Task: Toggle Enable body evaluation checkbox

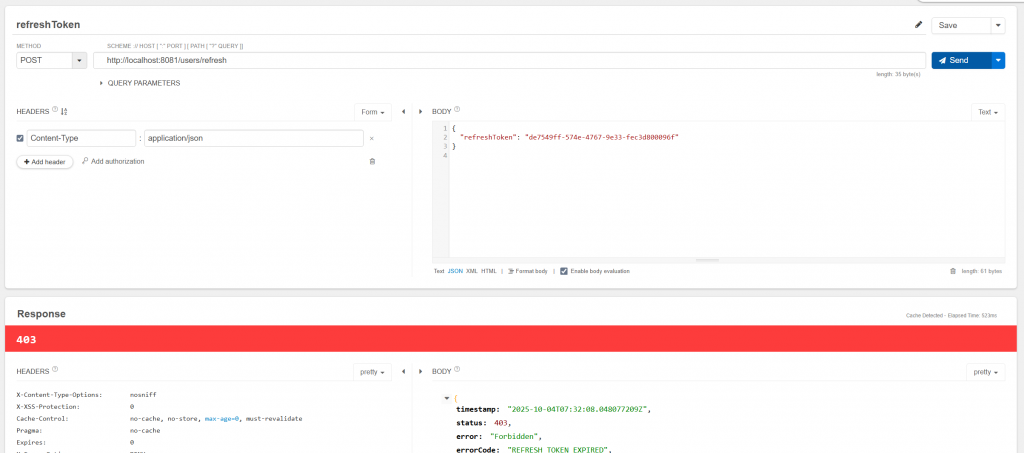Action: [564, 271]
